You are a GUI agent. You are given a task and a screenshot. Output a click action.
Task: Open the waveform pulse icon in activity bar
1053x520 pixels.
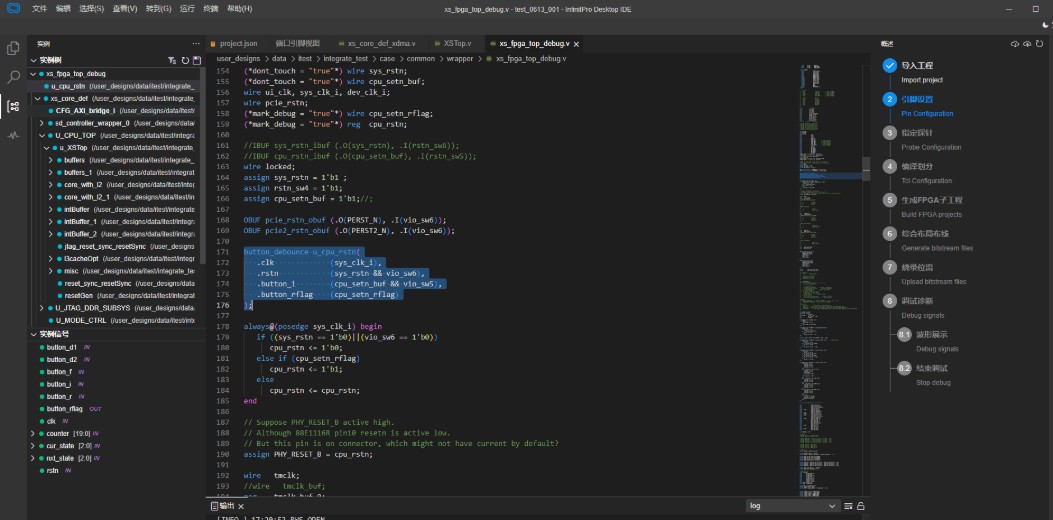(x=13, y=135)
